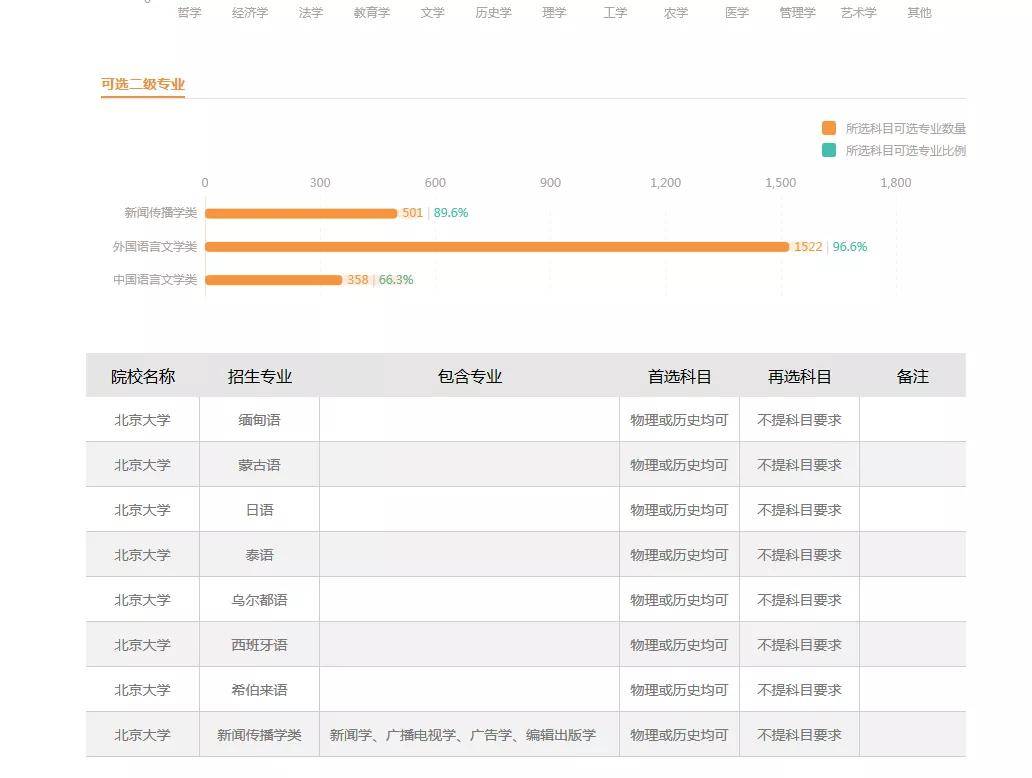Select the 日语 major cell
1032x778 pixels.
click(x=259, y=510)
